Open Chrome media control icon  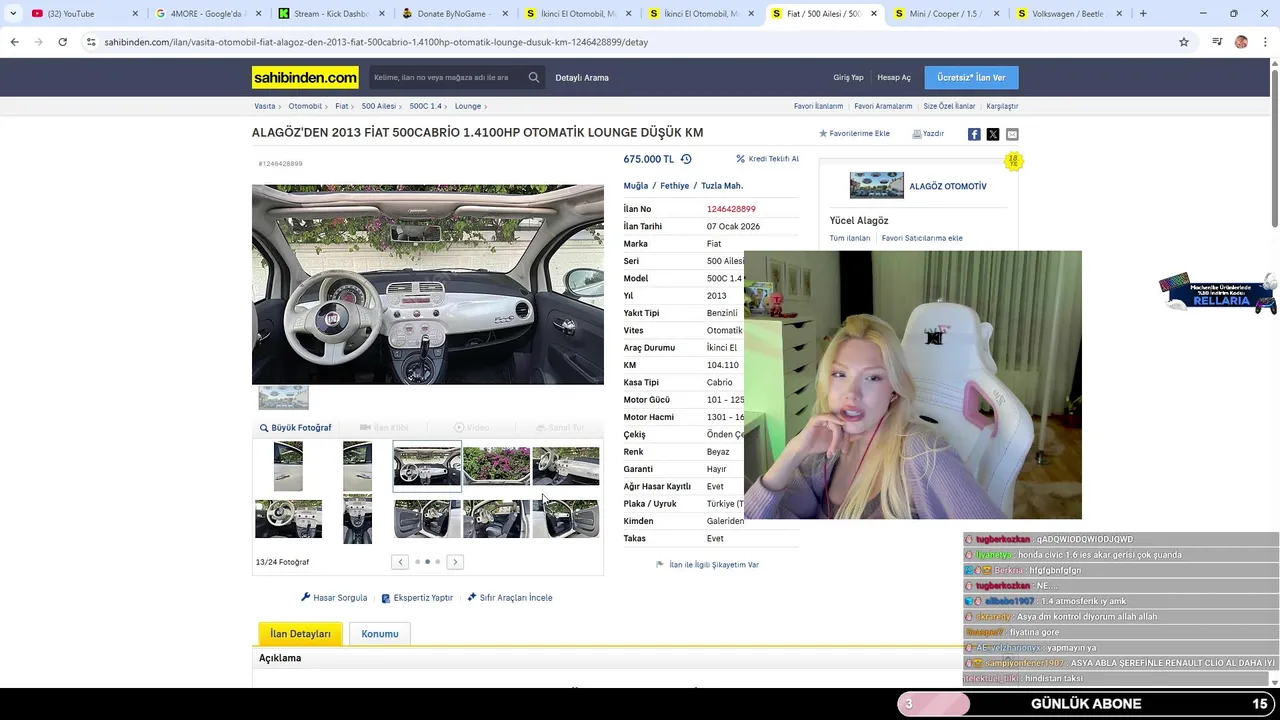pos(1217,42)
